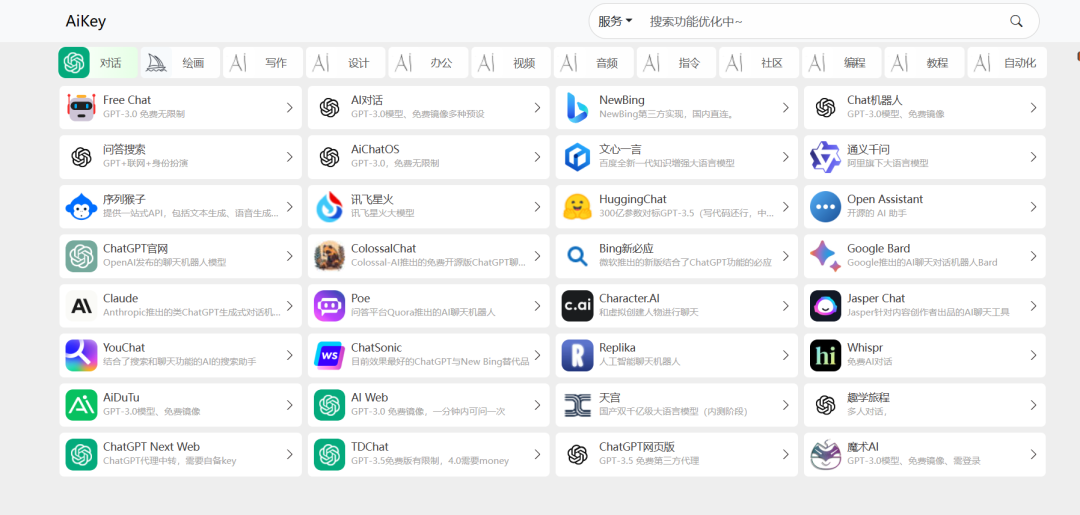Click the Google Bard sparkle icon
Viewport: 1080px width, 515px height.
tap(825, 256)
